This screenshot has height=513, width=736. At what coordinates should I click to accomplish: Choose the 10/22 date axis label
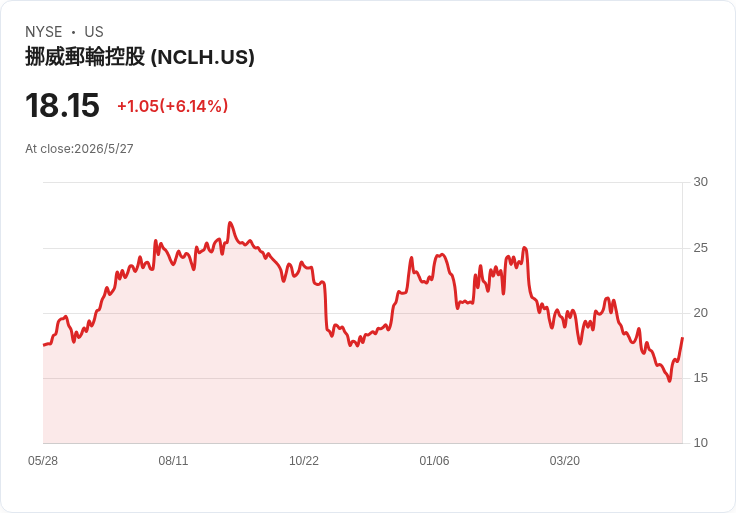[x=304, y=461]
